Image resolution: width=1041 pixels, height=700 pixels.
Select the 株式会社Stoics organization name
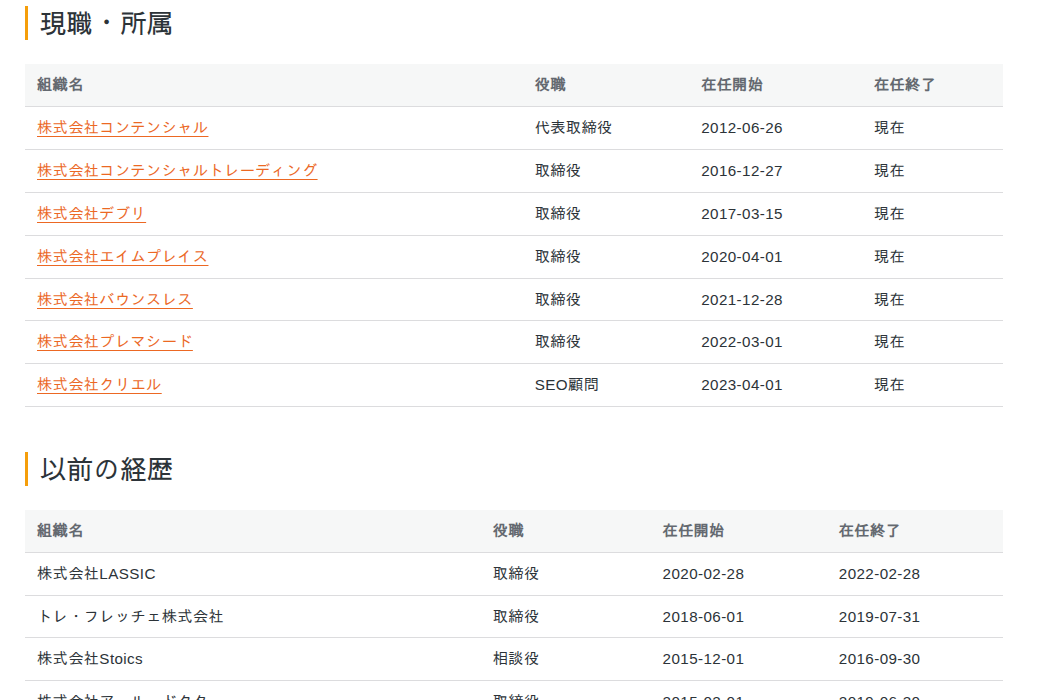point(90,659)
